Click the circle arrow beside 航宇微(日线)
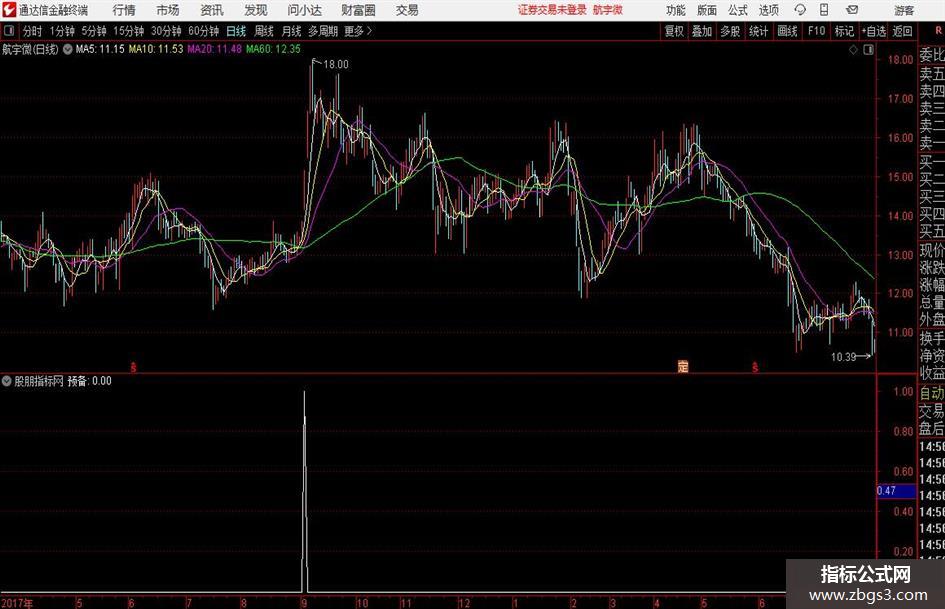The image size is (945, 609). [x=68, y=49]
